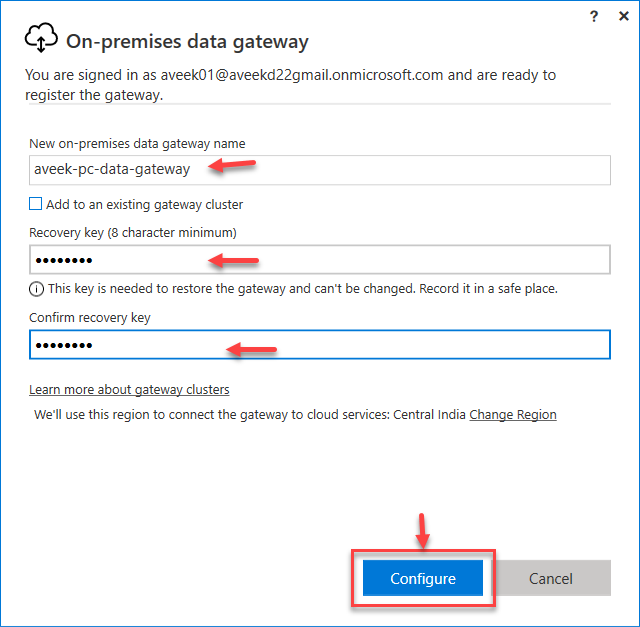The height and width of the screenshot is (627, 640).
Task: Cancel the gateway registration
Action: coord(550,578)
